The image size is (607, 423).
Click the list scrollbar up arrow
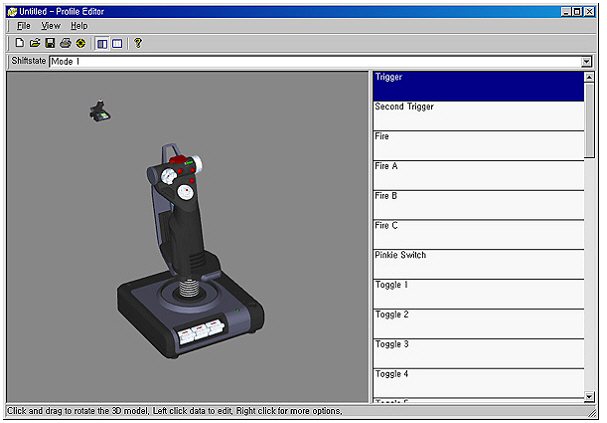[590, 78]
